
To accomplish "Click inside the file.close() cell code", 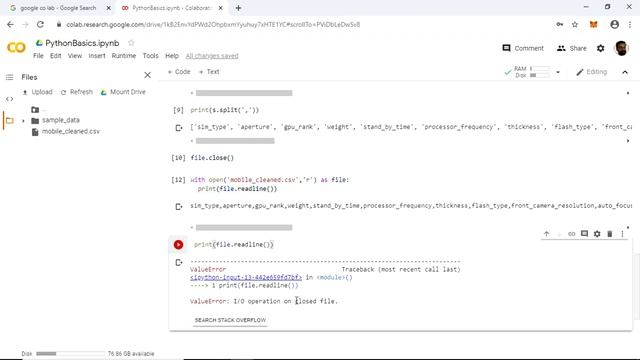I will [x=212, y=158].
